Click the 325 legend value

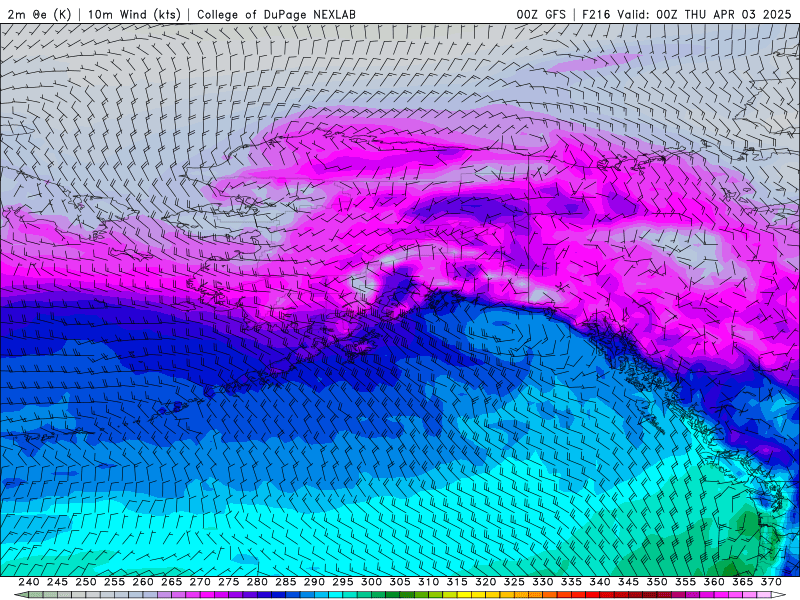(514, 582)
